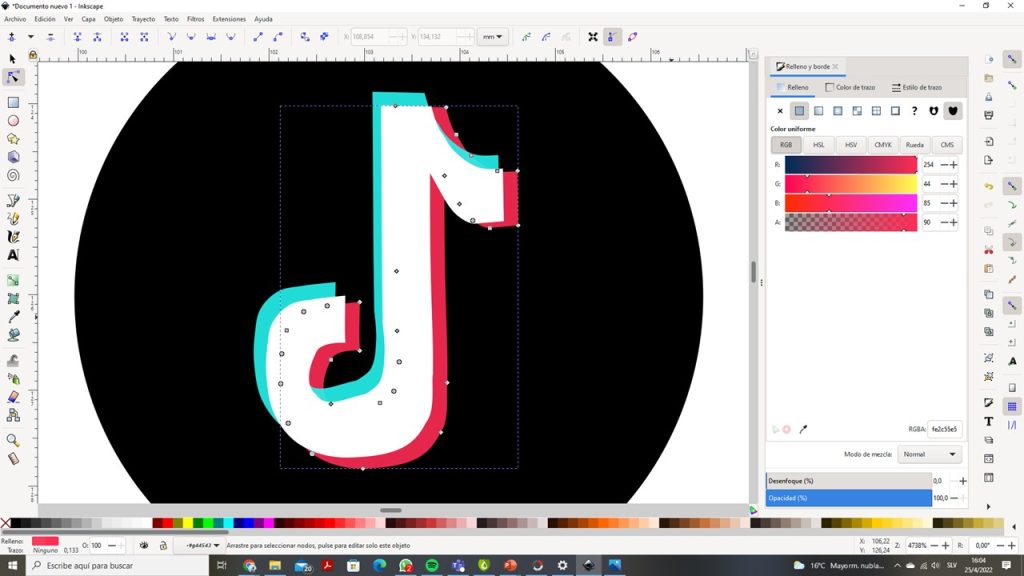Click the object to path icon
The image size is (1024, 576).
305,37
